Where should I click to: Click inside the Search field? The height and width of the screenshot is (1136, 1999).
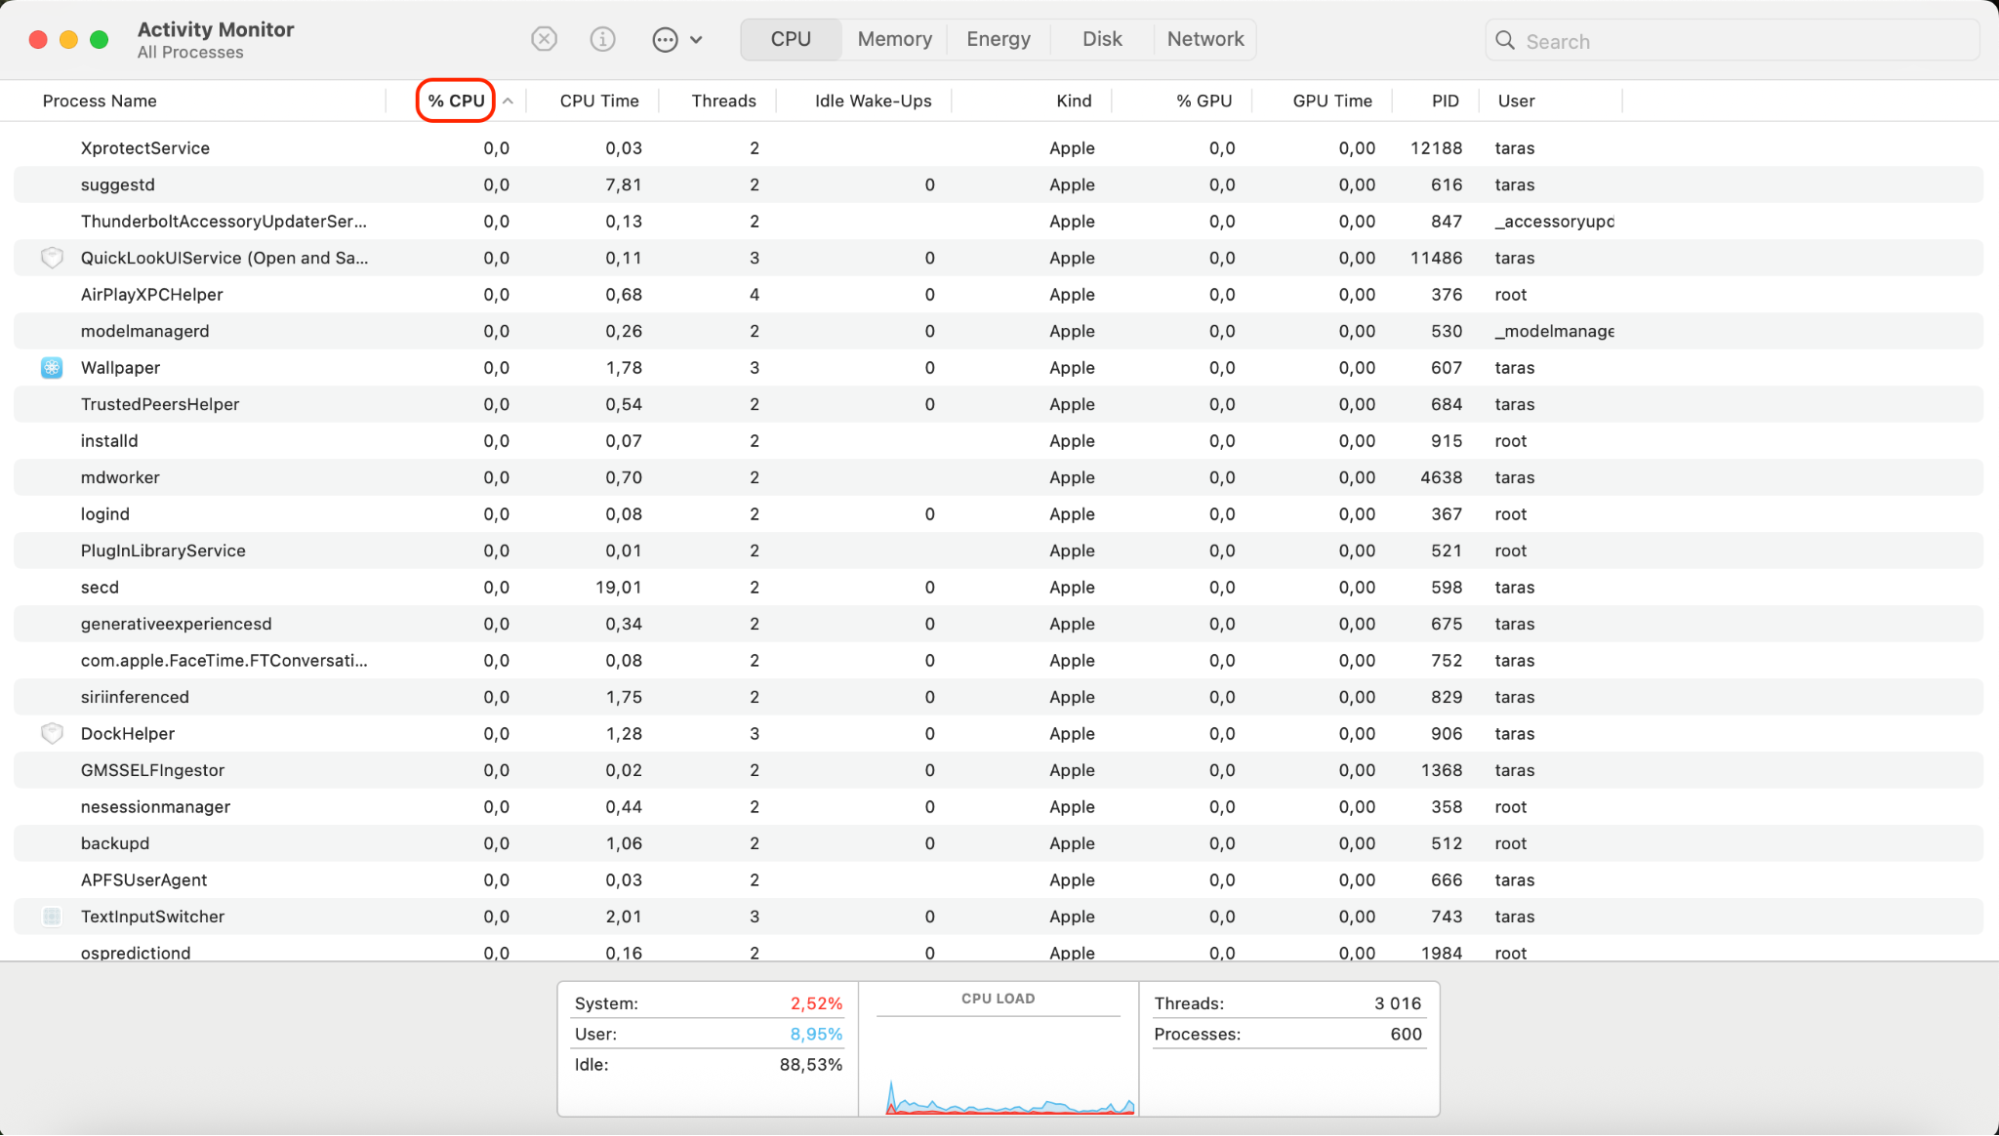pos(1700,41)
